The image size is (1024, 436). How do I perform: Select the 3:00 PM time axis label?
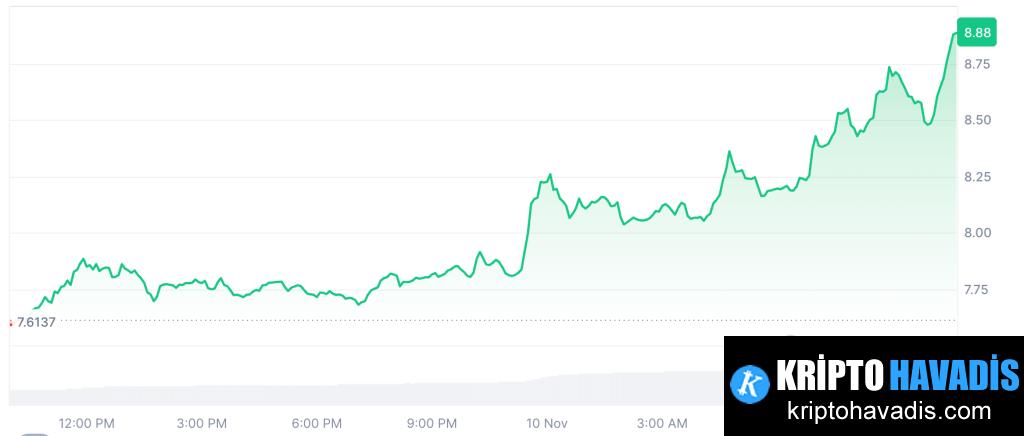(x=202, y=423)
